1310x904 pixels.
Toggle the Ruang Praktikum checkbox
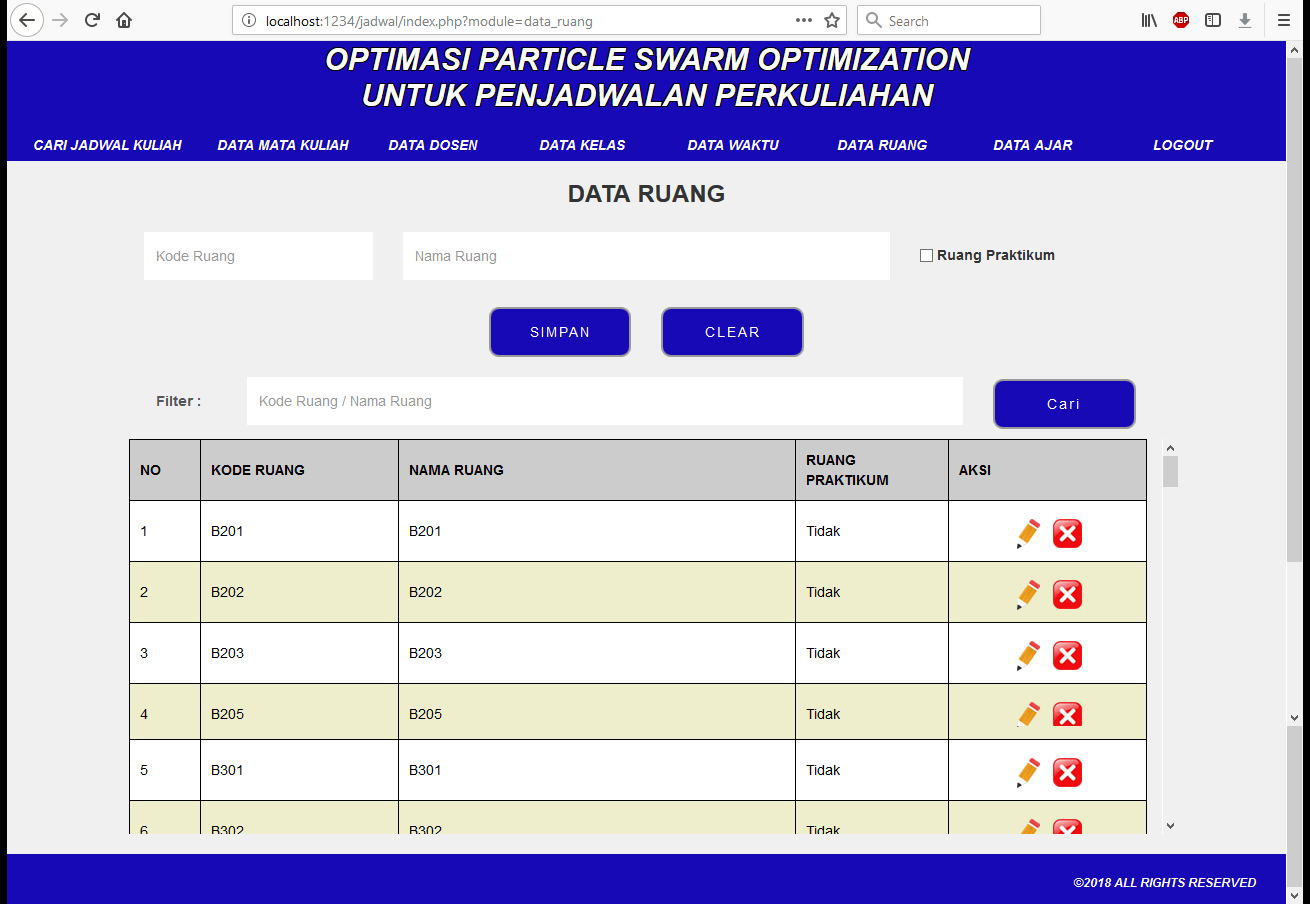[926, 255]
